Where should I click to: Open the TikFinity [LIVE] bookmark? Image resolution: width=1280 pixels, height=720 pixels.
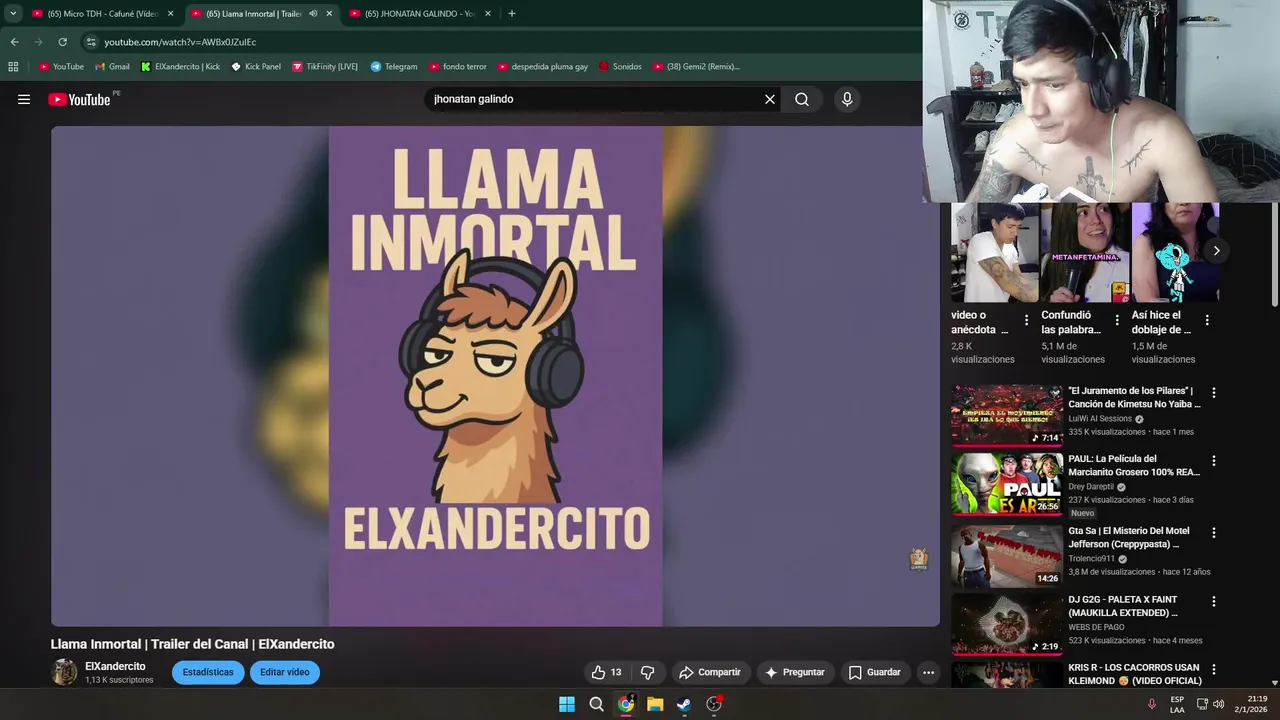(x=325, y=66)
